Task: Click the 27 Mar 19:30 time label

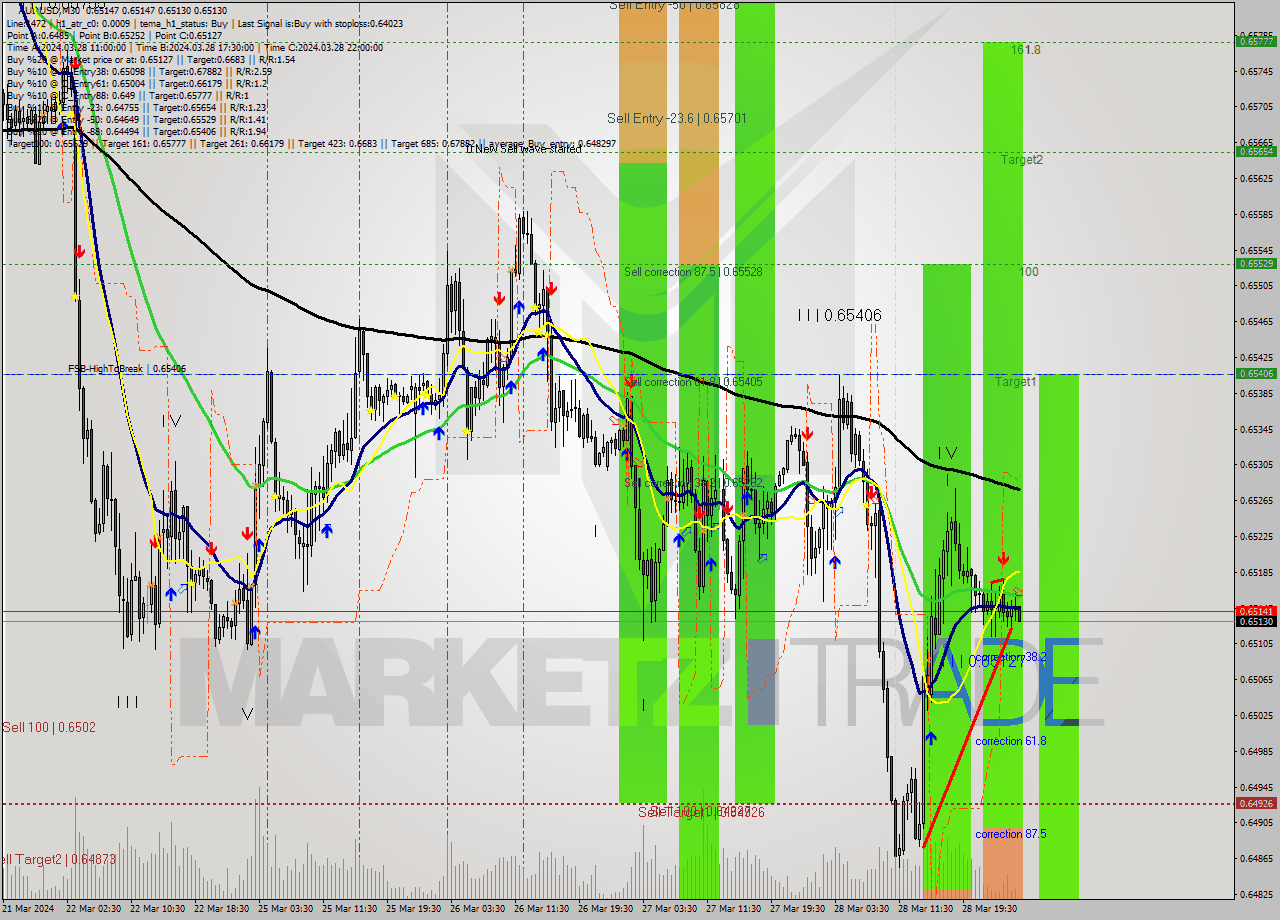Action: pyautogui.click(x=797, y=908)
